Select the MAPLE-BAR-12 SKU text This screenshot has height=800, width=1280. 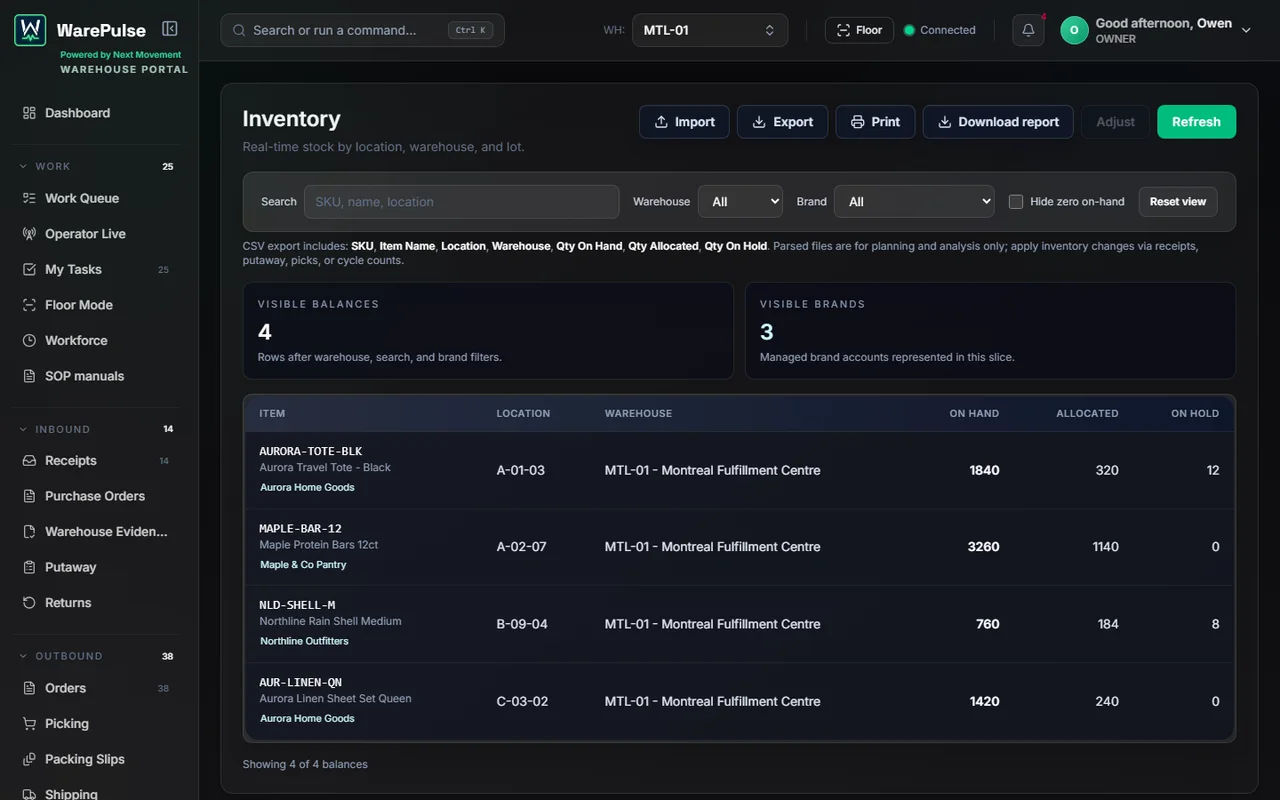coord(300,528)
